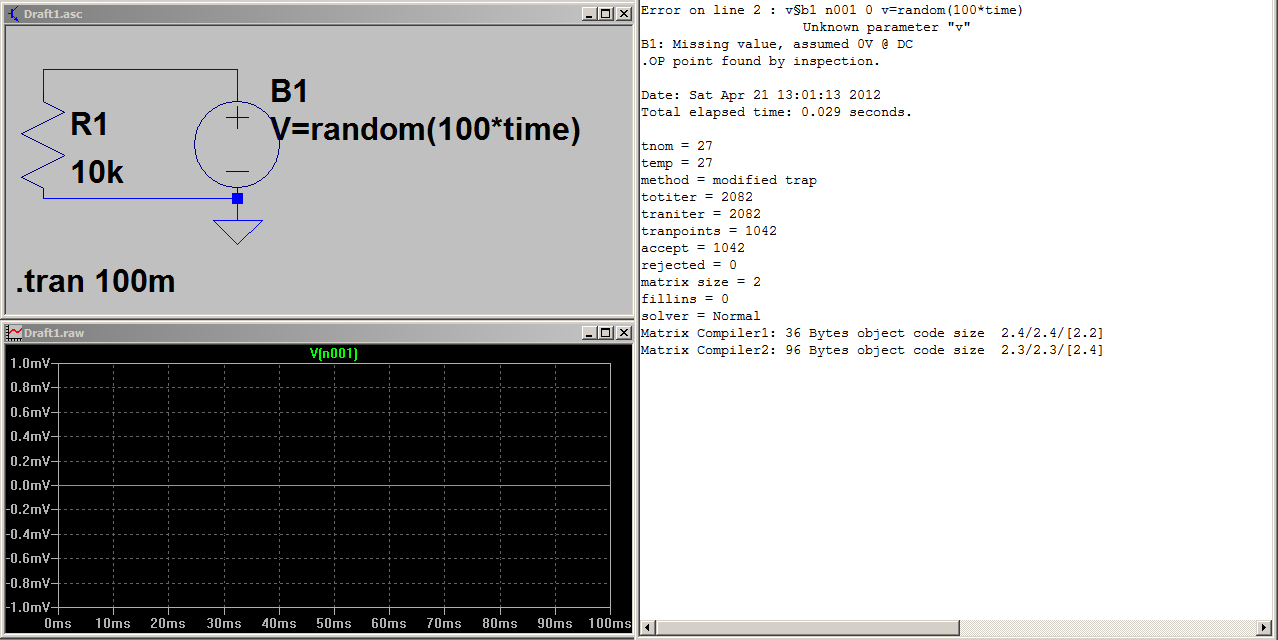Click the Draft1.asc window title
Screen dimensions: 1278x640
tap(51, 14)
